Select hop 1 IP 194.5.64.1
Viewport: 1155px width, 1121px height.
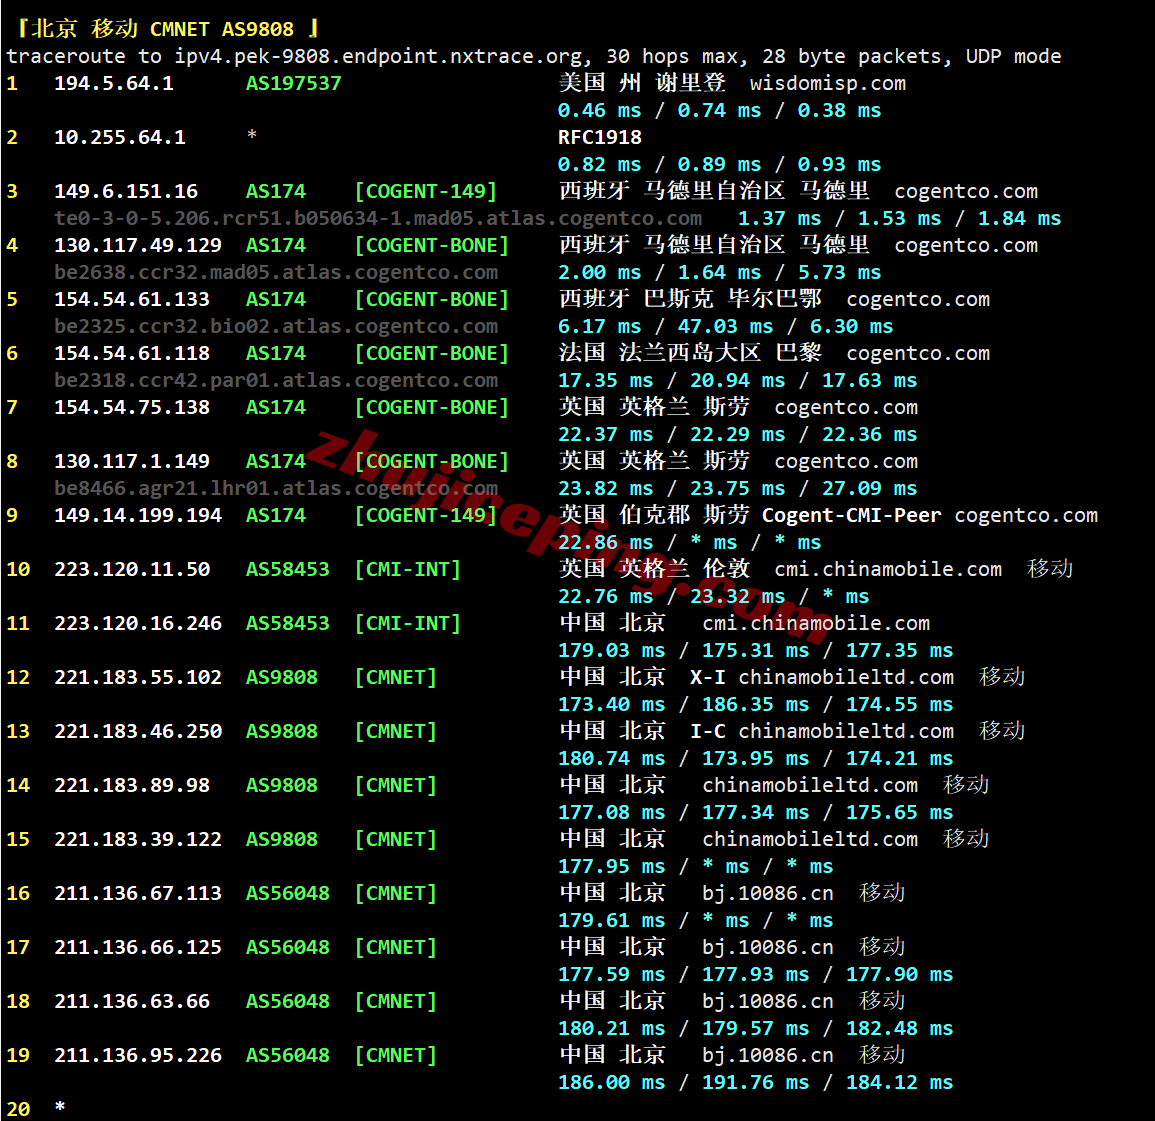[x=114, y=83]
